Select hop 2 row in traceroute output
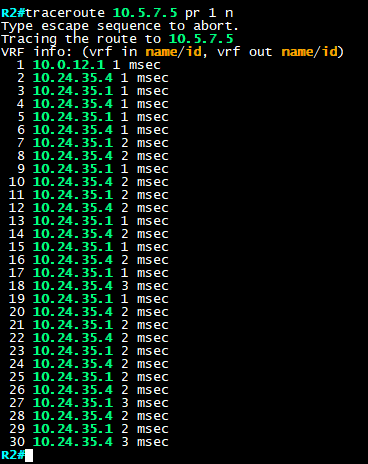This screenshot has width=368, height=464. click(x=93, y=78)
